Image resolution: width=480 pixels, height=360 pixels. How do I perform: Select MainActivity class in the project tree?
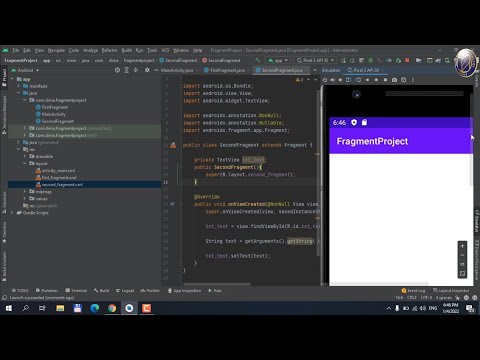click(x=53, y=114)
